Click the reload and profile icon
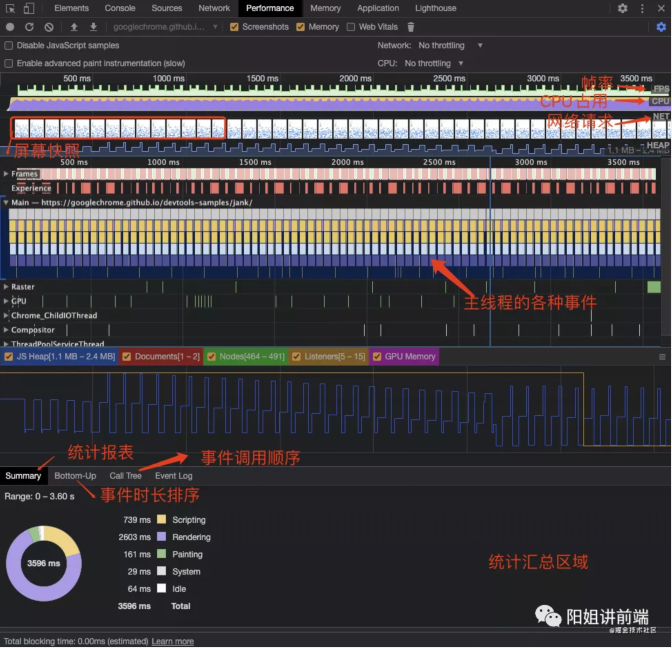The image size is (672, 648). coord(29,27)
